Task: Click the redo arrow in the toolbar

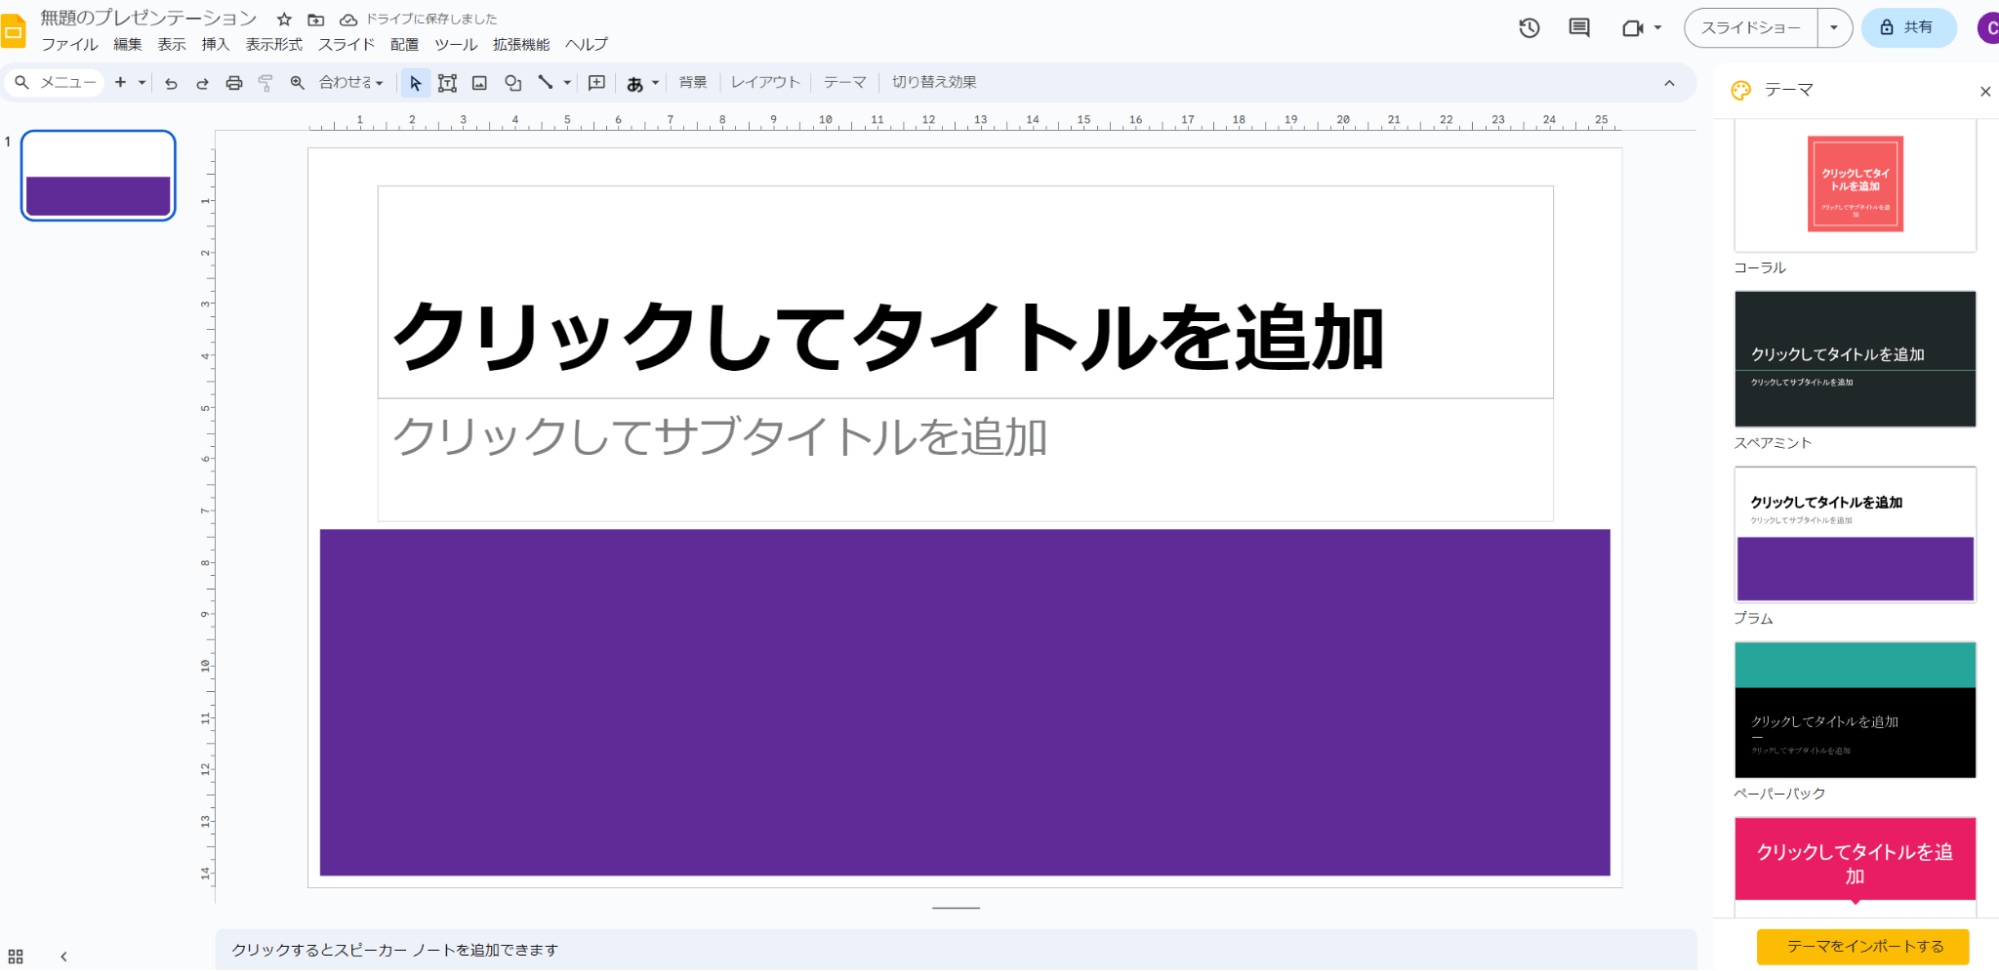Action: [x=202, y=83]
